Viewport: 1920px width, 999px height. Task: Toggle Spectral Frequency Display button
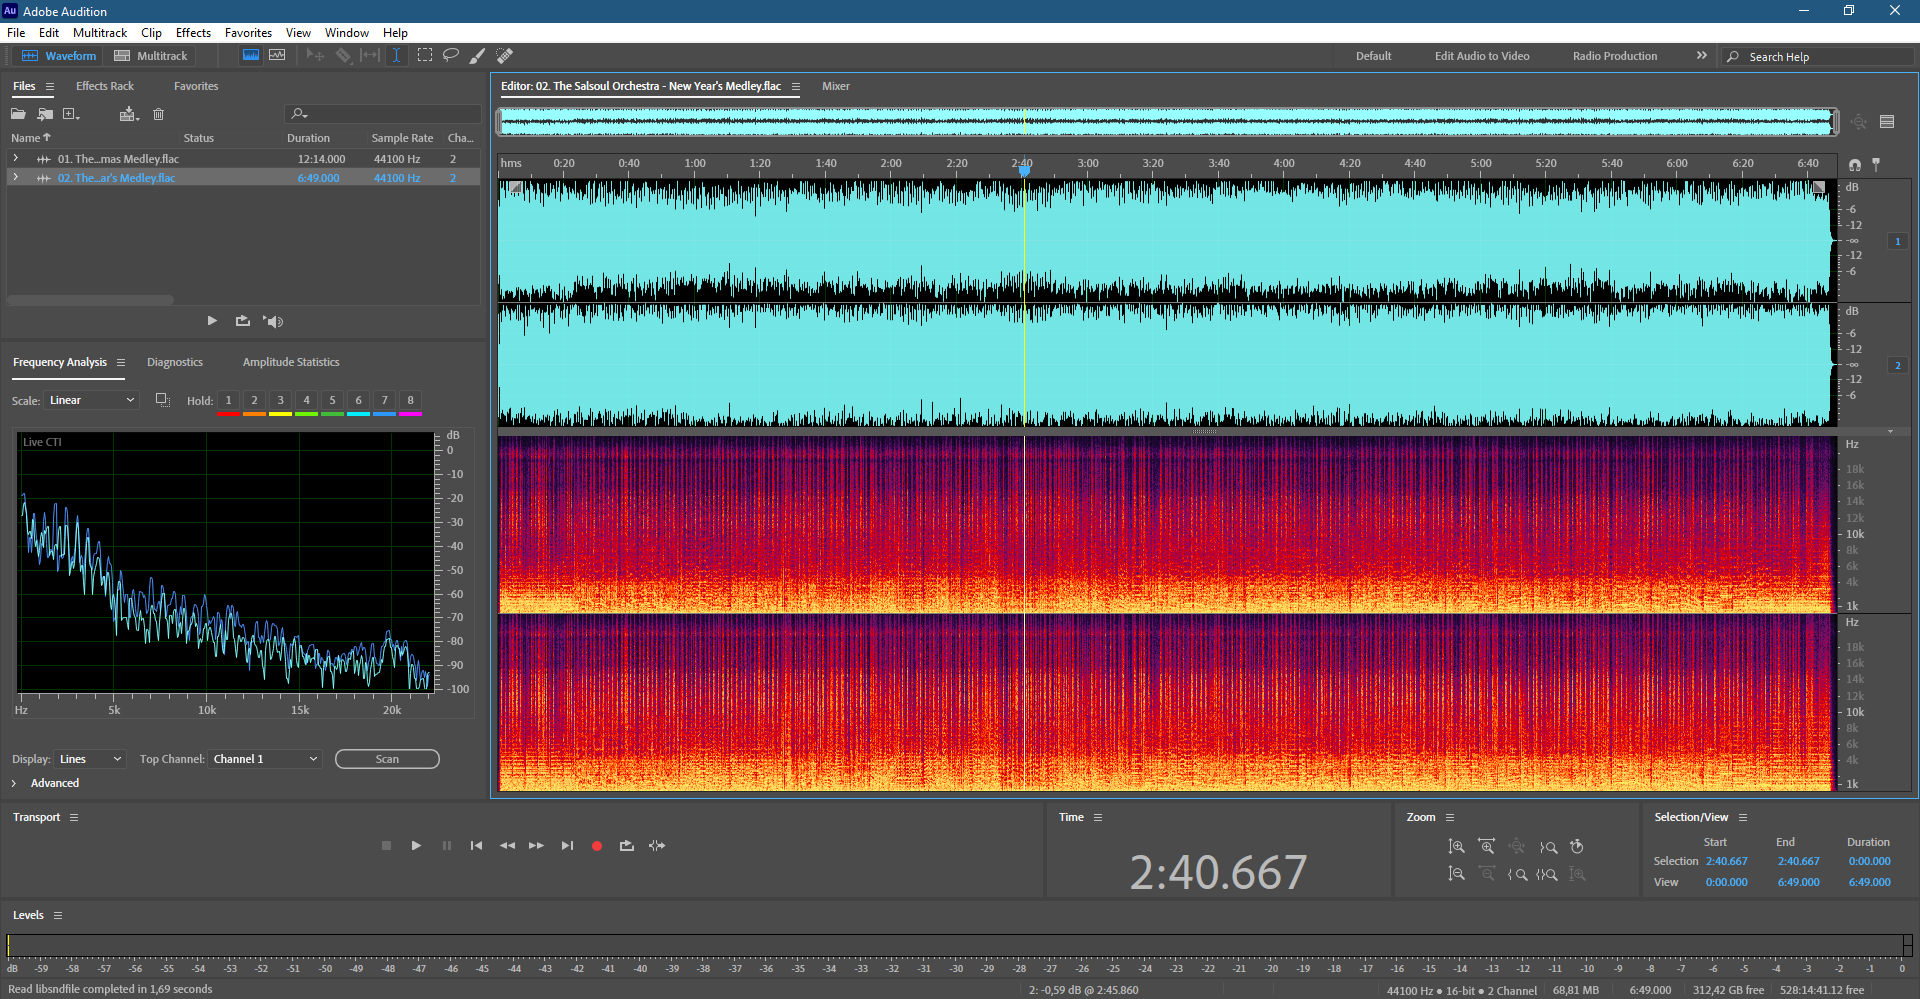point(251,55)
